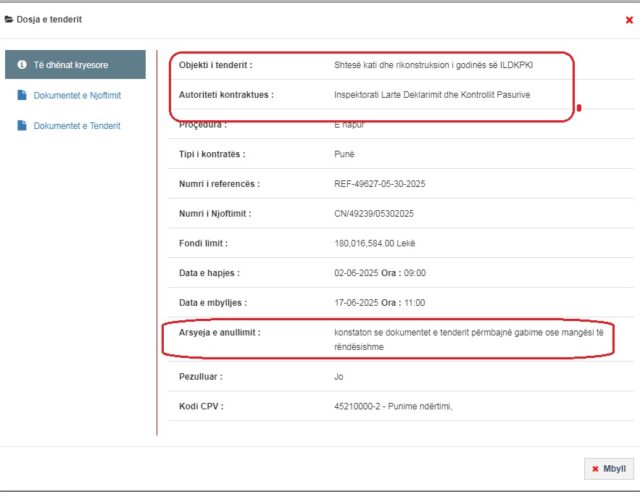Click the reference number REF-49627-05-30-2025
Viewport: 640px width, 492px height.
(x=384, y=184)
